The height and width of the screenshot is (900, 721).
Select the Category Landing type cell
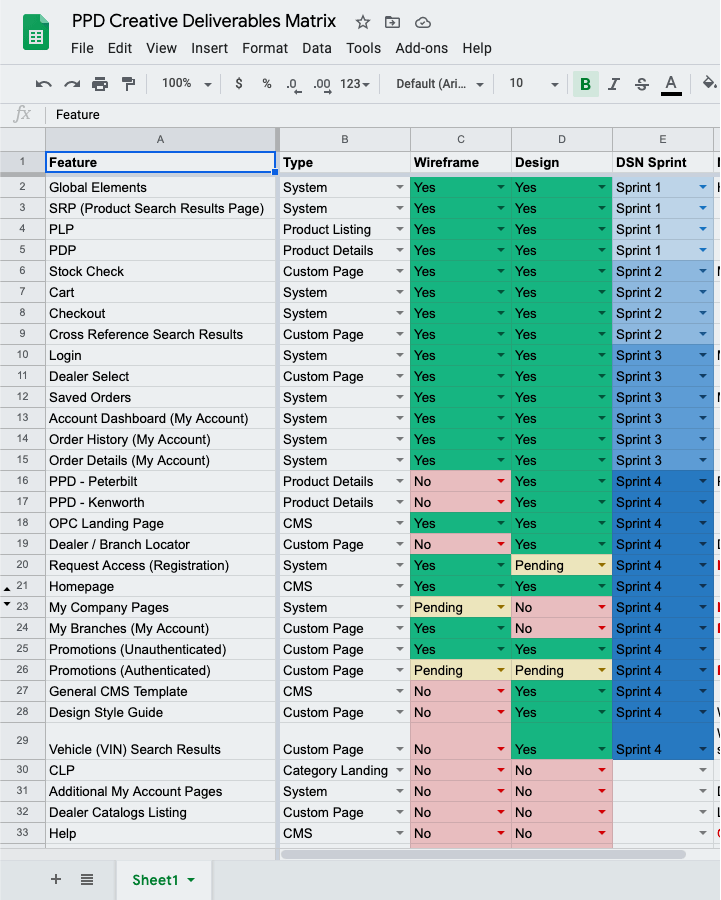(344, 770)
